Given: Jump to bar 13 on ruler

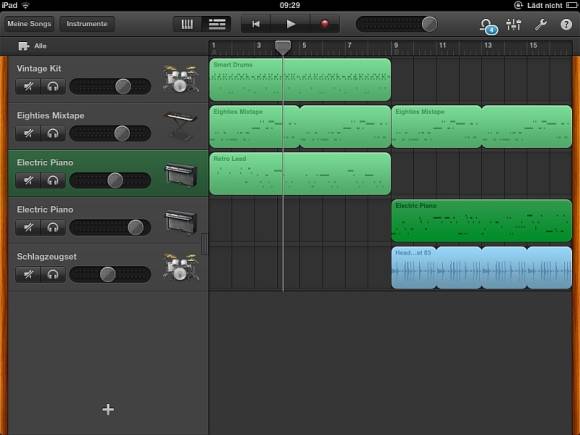Looking at the screenshot, I should pyautogui.click(x=488, y=46).
